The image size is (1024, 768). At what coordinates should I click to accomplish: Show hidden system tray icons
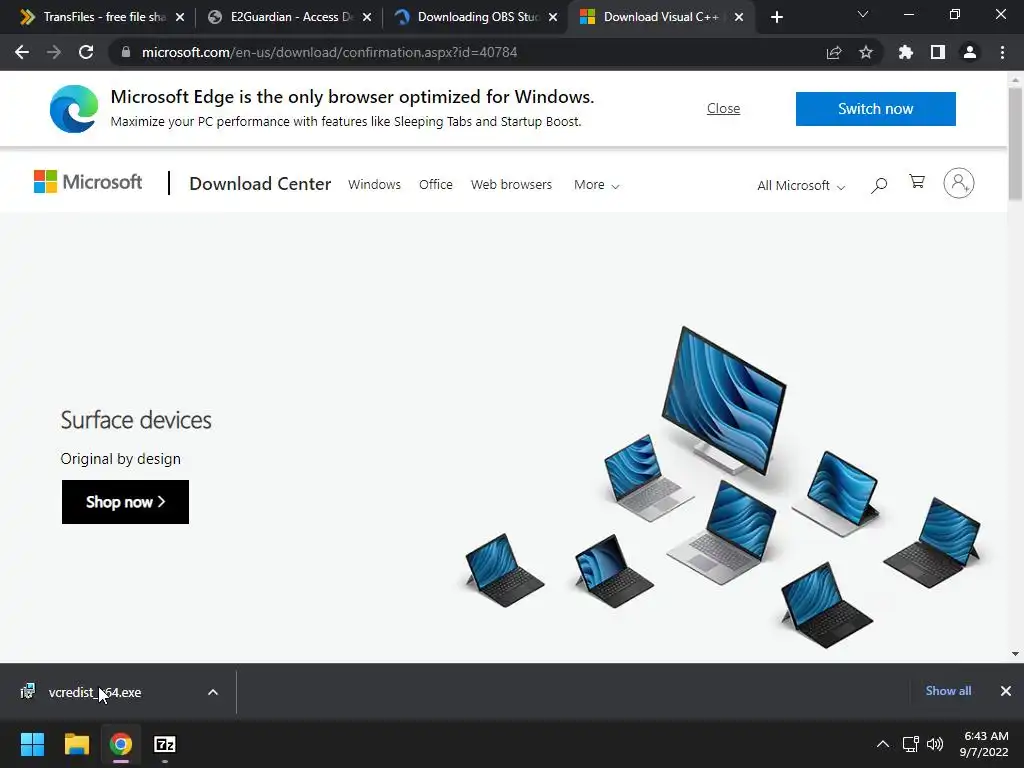click(x=883, y=744)
